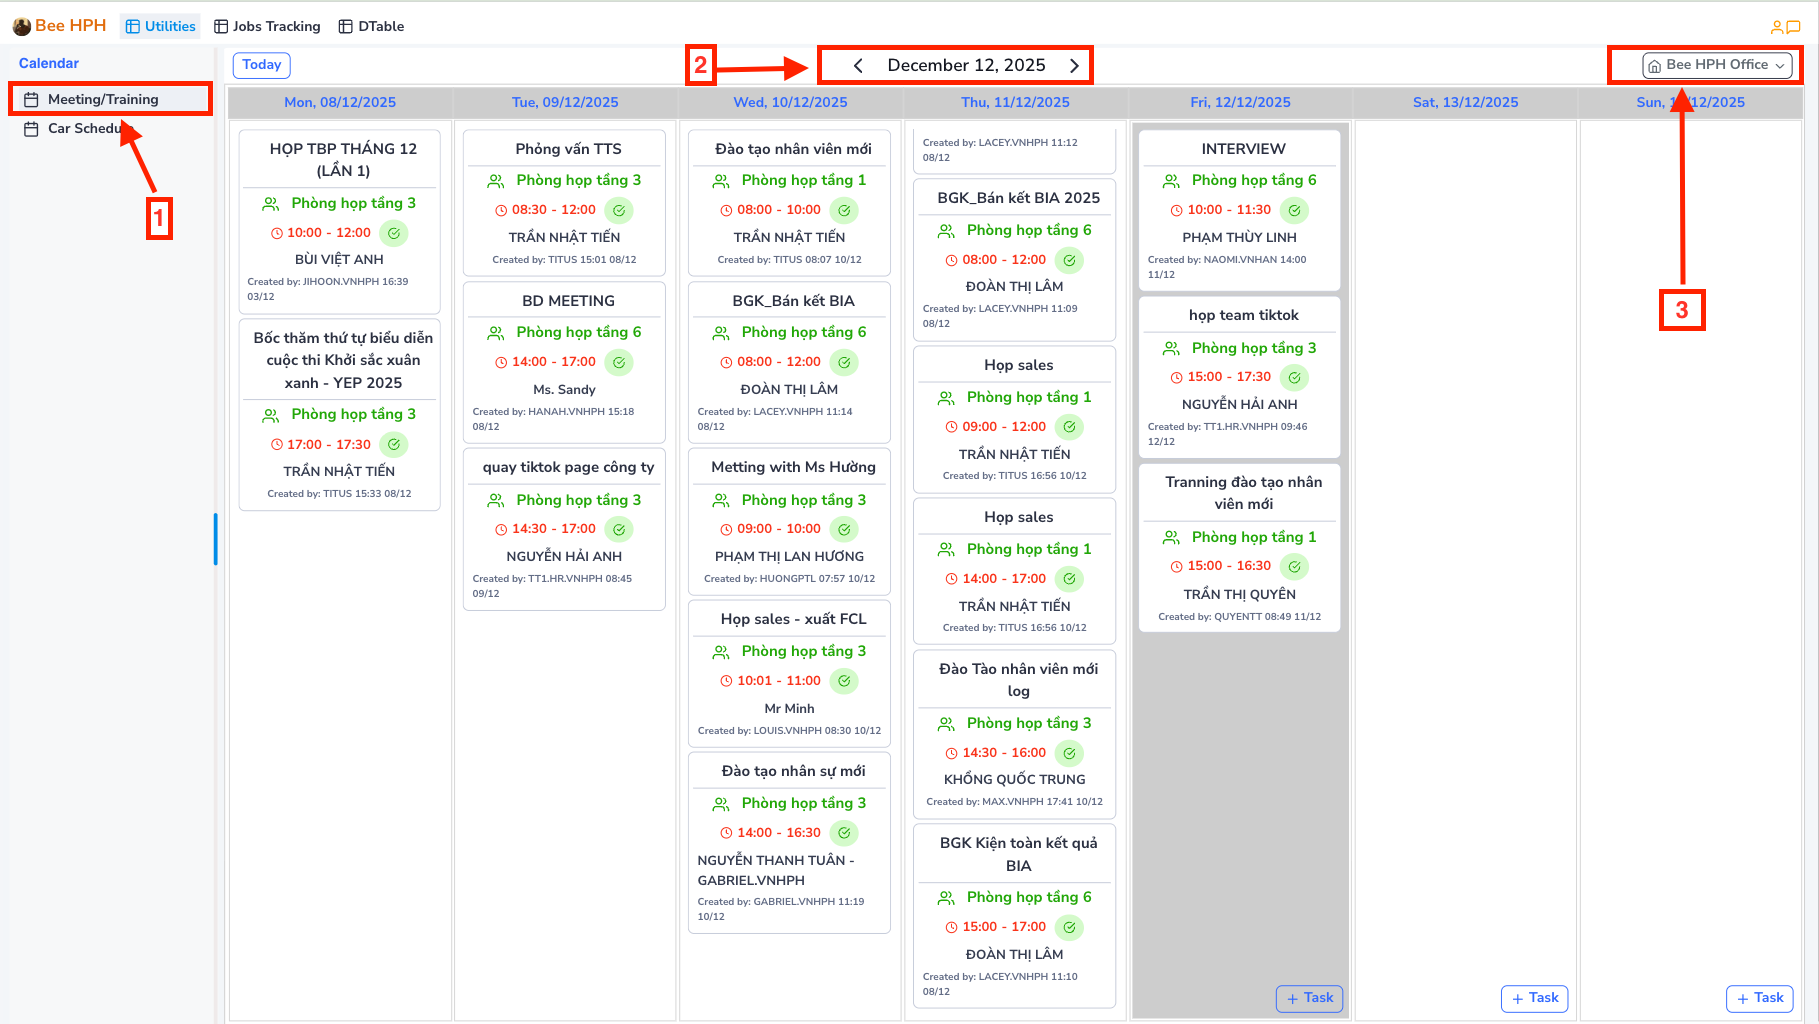Open the Utilities menu

(x=160, y=26)
